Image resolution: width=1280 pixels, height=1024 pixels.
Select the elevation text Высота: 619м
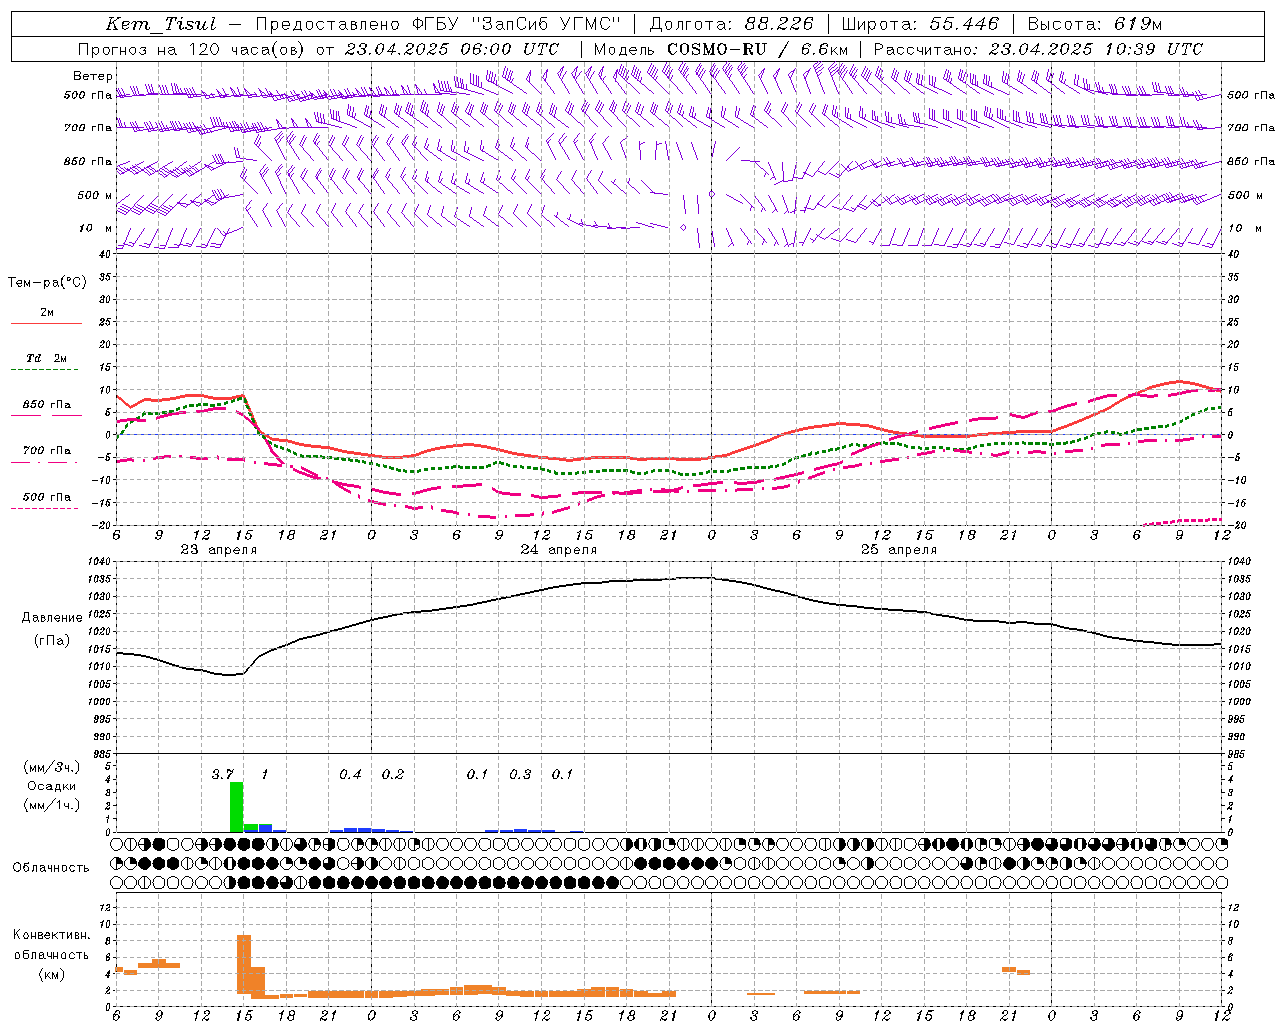click(1095, 24)
